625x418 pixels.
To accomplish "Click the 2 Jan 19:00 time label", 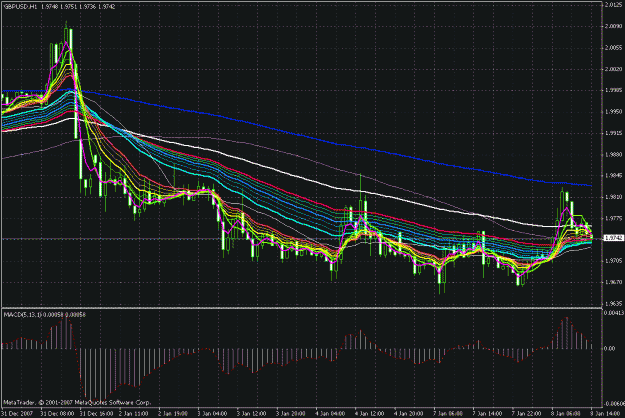I will (173, 414).
